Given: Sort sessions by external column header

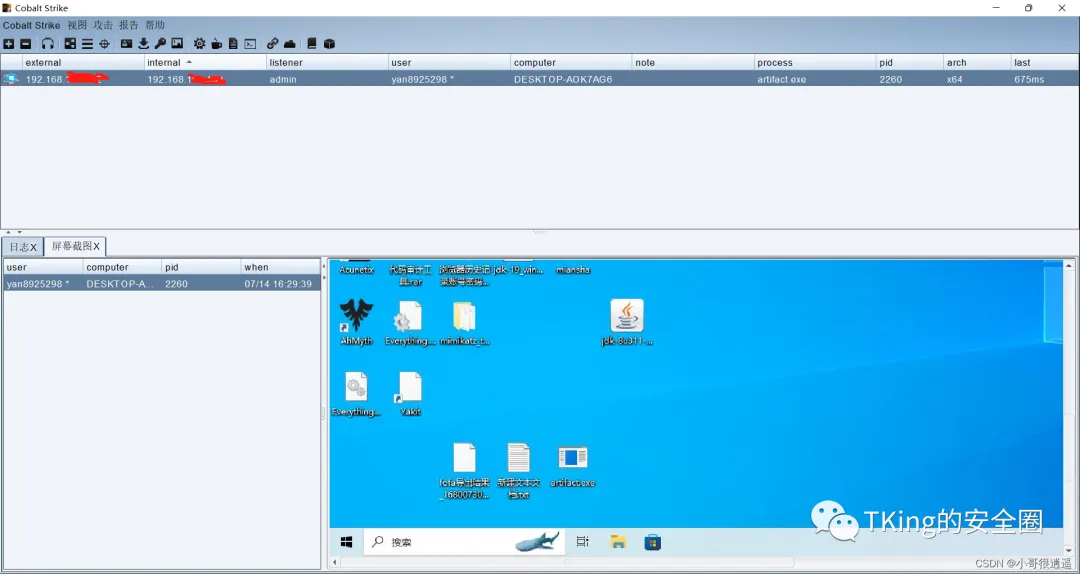Looking at the screenshot, I should click(x=83, y=63).
